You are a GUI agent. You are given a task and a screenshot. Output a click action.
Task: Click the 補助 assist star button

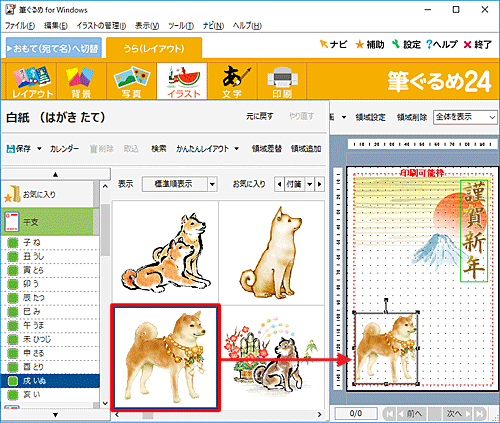pyautogui.click(x=370, y=44)
